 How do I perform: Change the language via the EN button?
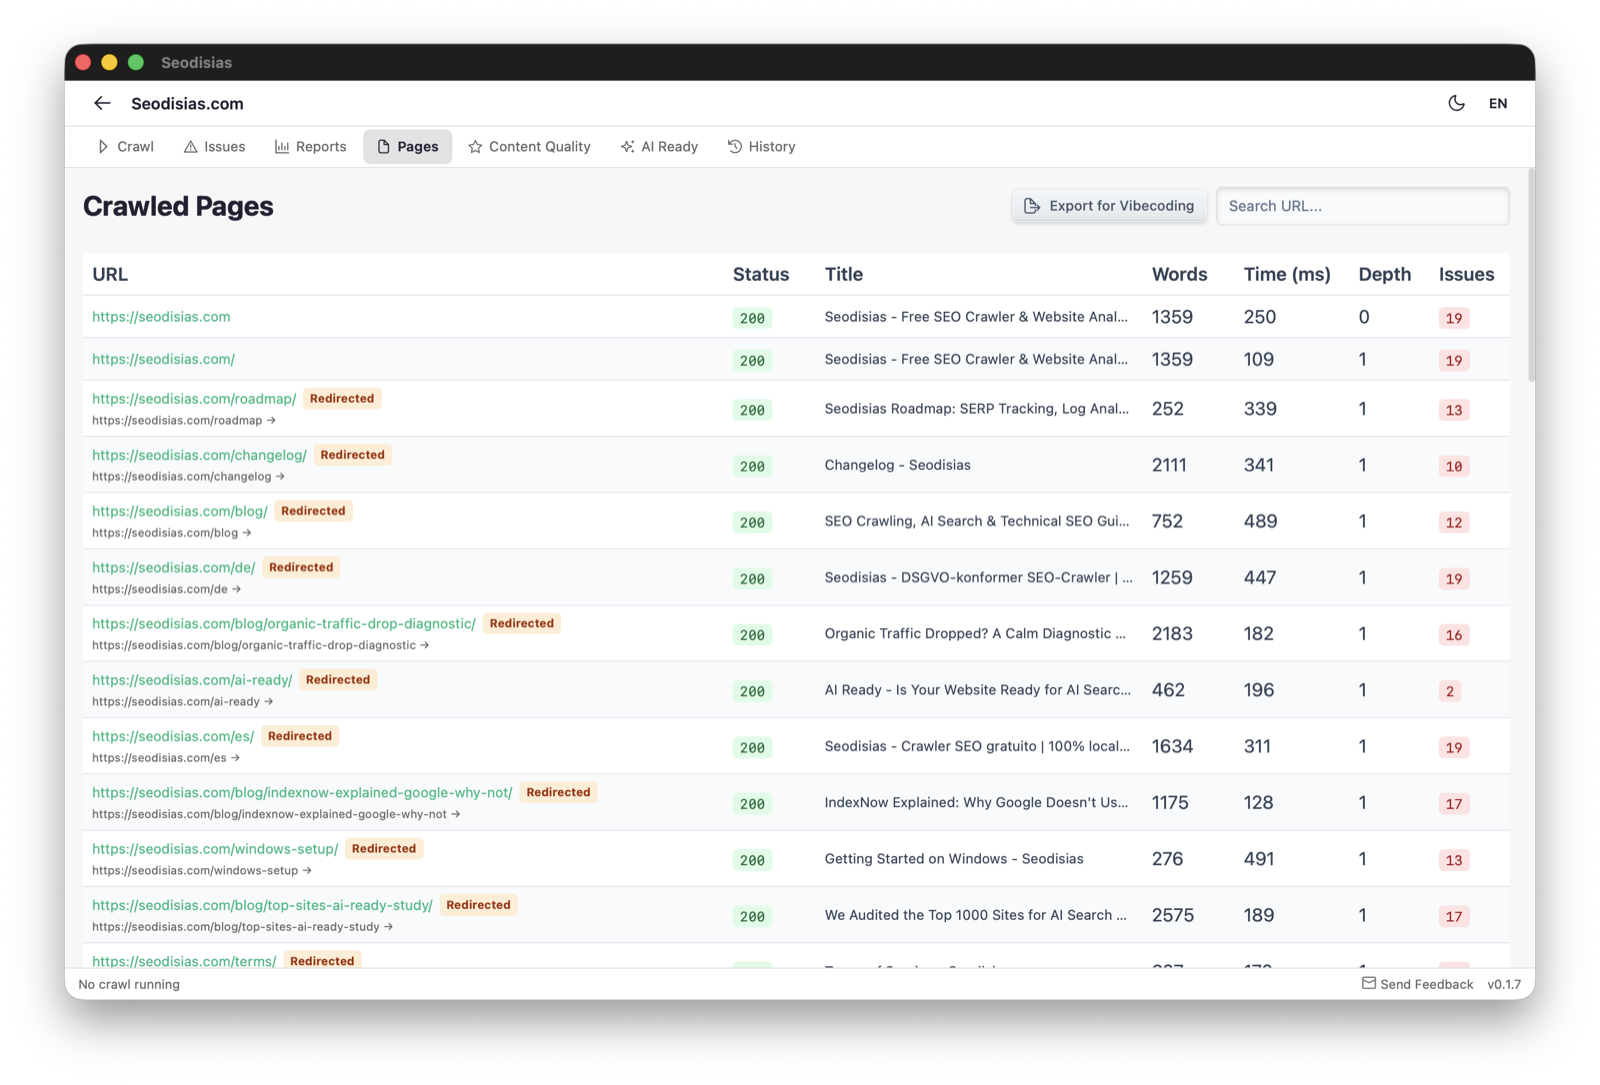(1497, 103)
